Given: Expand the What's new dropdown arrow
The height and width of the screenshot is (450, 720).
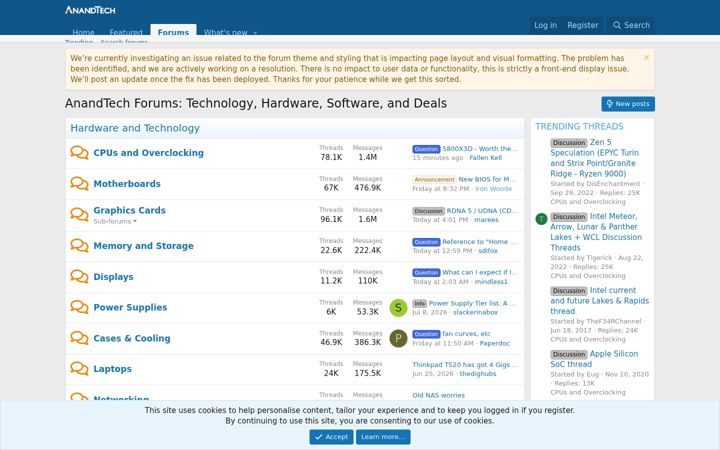Looking at the screenshot, I should (255, 33).
